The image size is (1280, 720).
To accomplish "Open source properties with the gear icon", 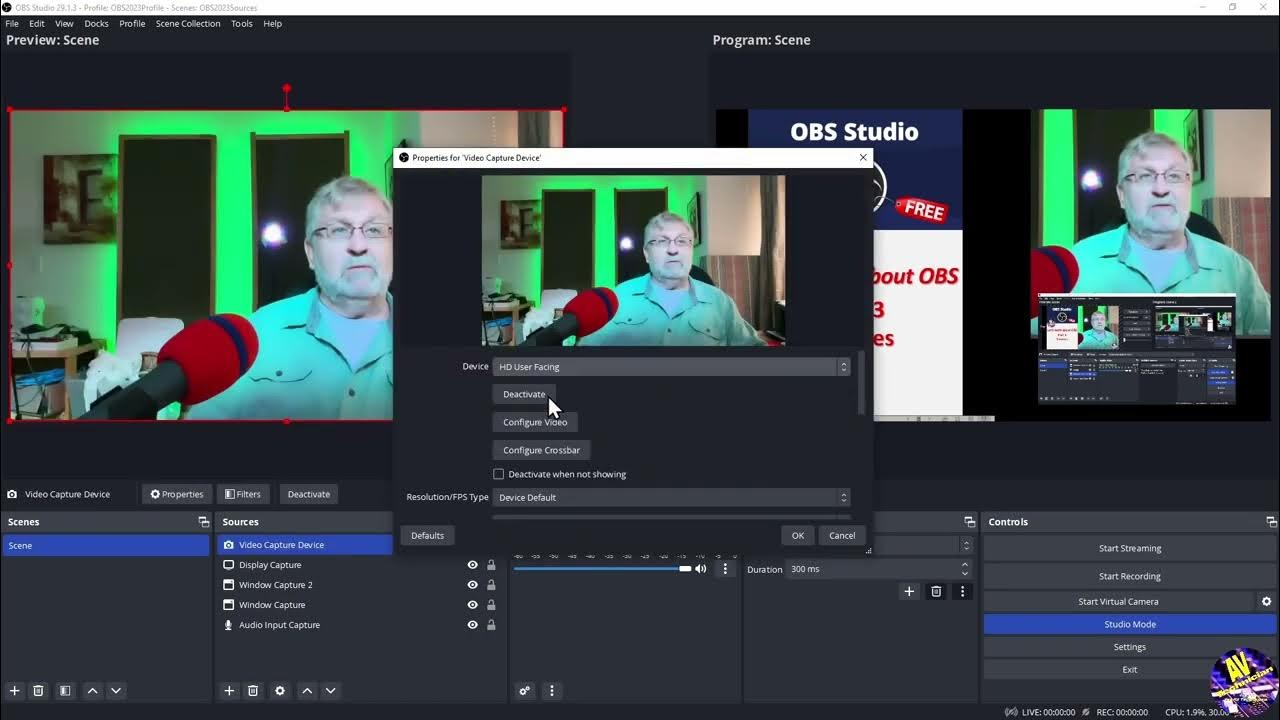I will (x=279, y=690).
